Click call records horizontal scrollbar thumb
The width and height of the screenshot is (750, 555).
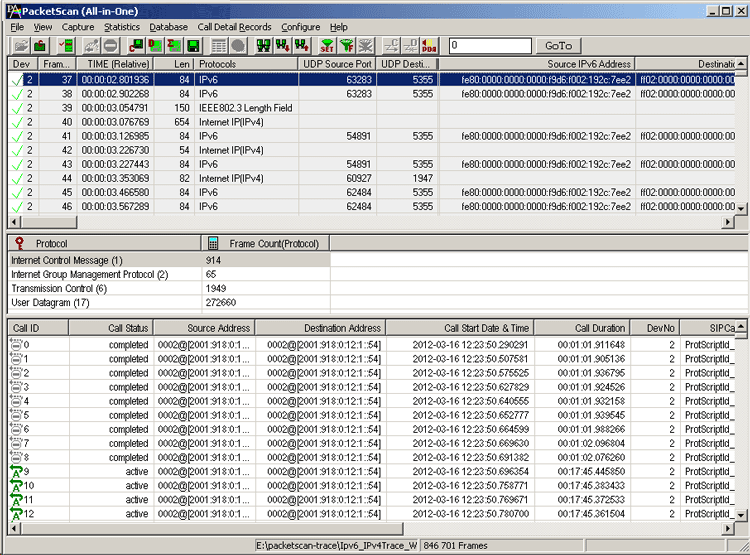point(213,529)
